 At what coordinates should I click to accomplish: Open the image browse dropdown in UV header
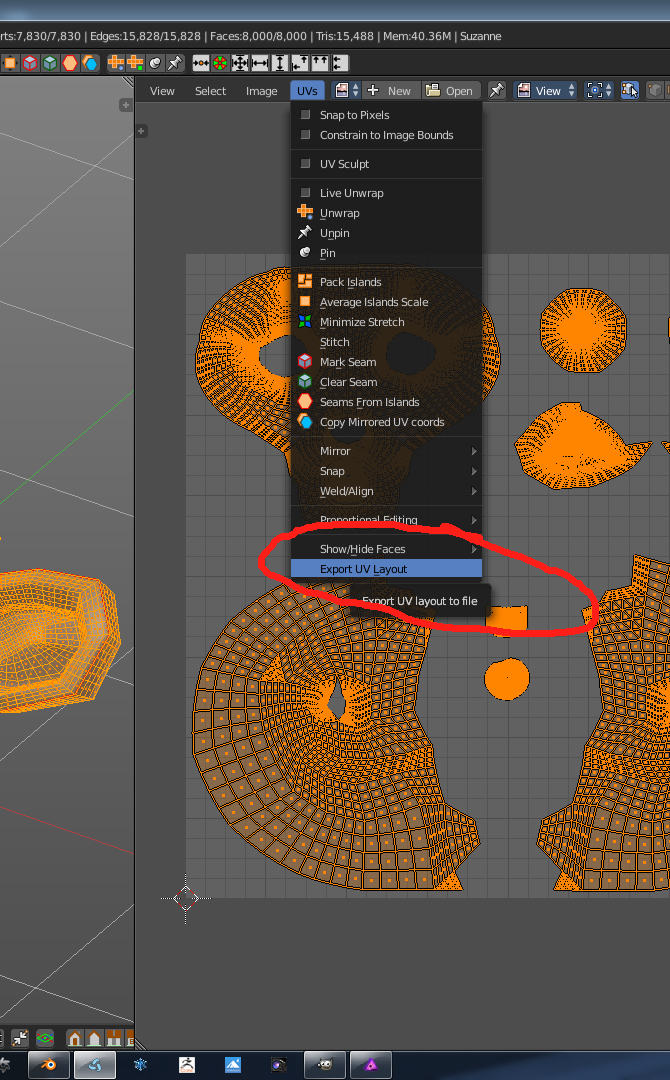[x=346, y=90]
